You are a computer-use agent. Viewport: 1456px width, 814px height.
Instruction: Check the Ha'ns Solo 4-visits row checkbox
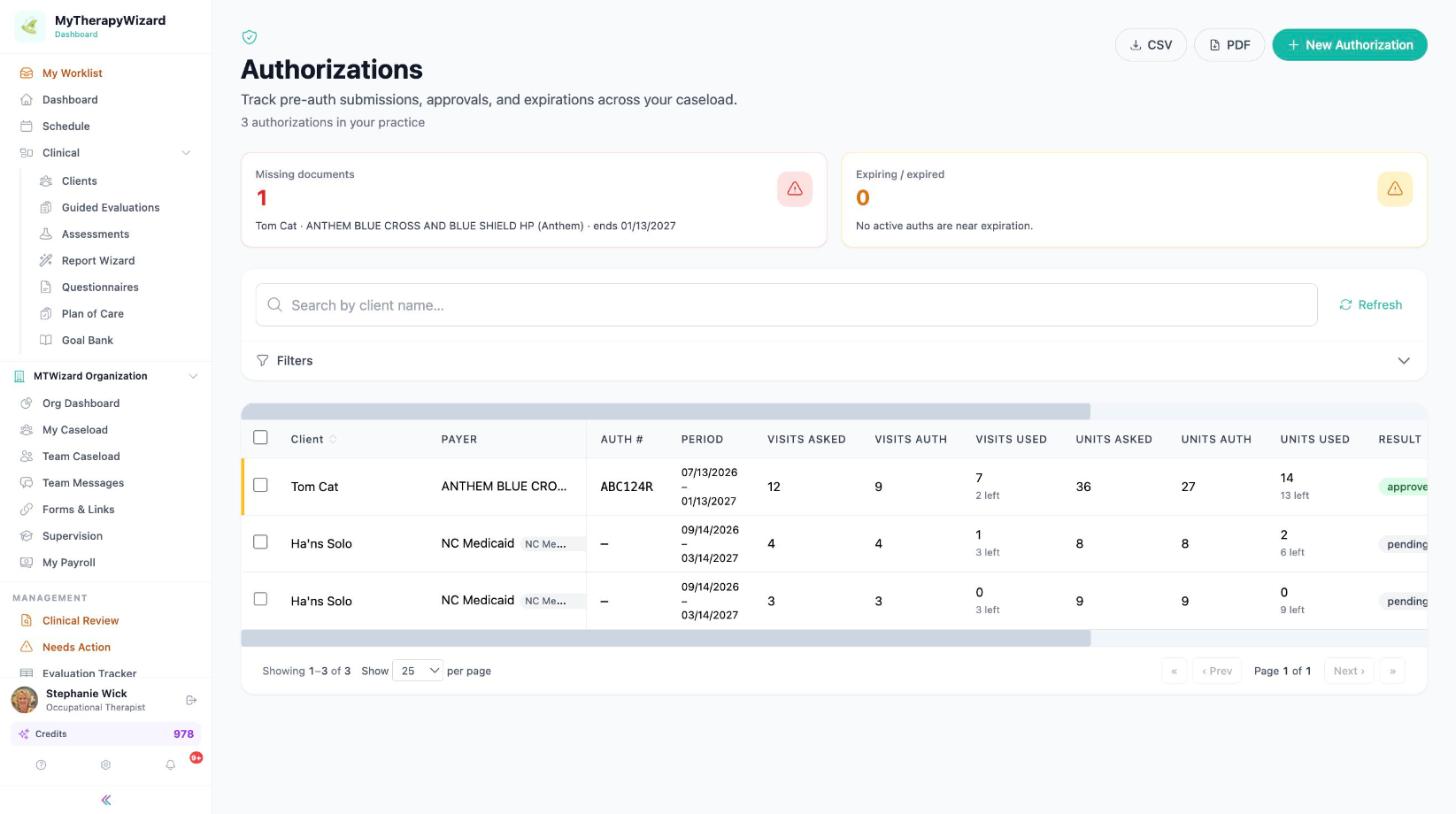pyautogui.click(x=261, y=542)
